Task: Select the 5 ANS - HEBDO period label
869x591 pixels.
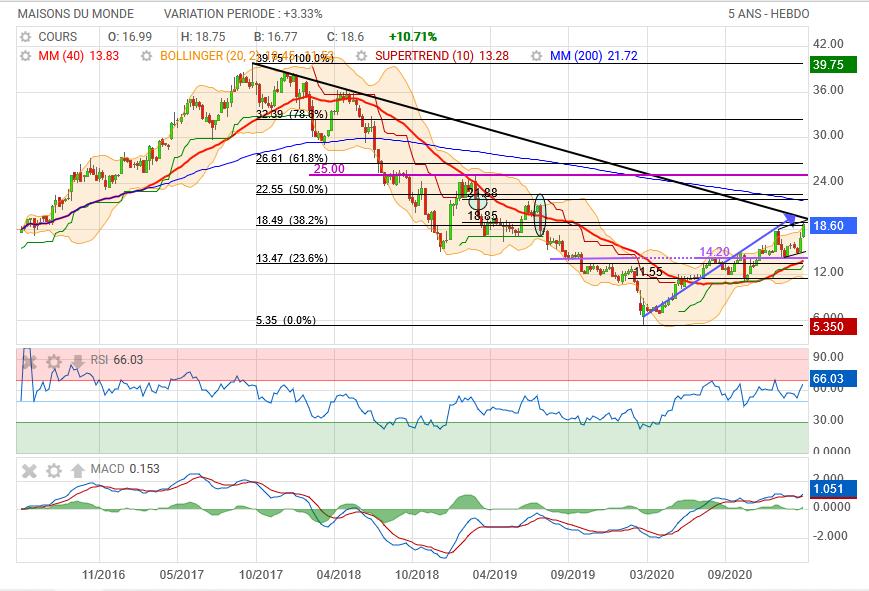Action: (x=768, y=14)
